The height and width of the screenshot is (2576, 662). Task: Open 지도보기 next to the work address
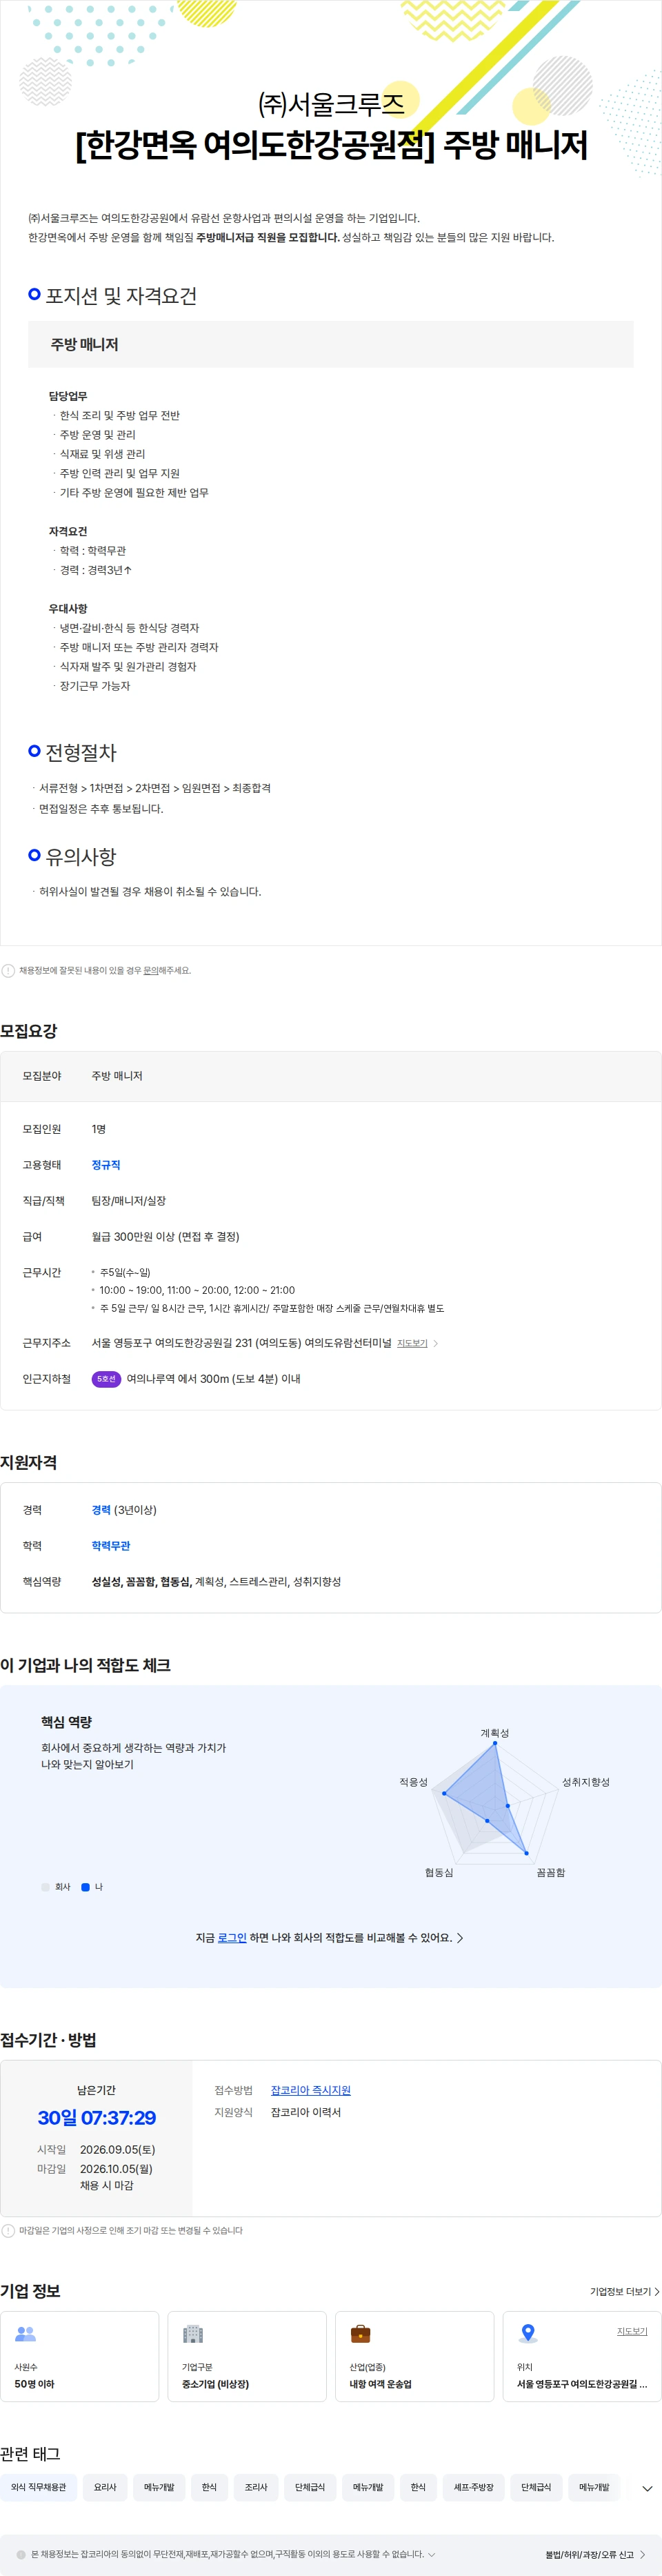[x=412, y=1343]
